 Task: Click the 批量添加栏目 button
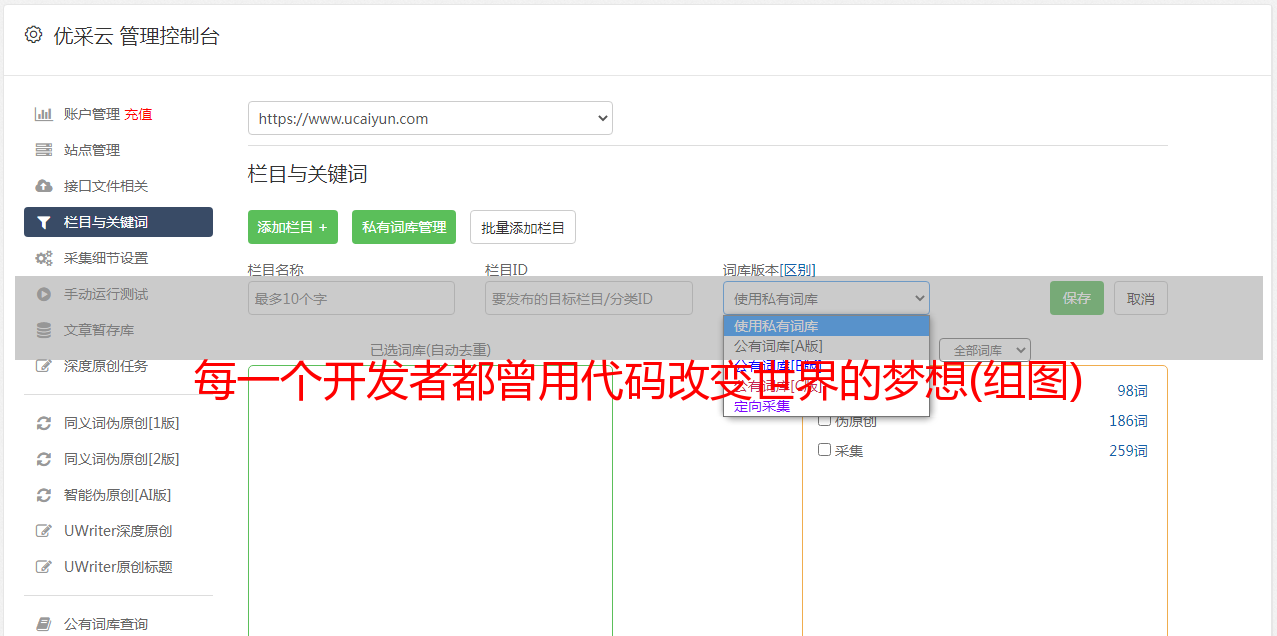click(523, 227)
